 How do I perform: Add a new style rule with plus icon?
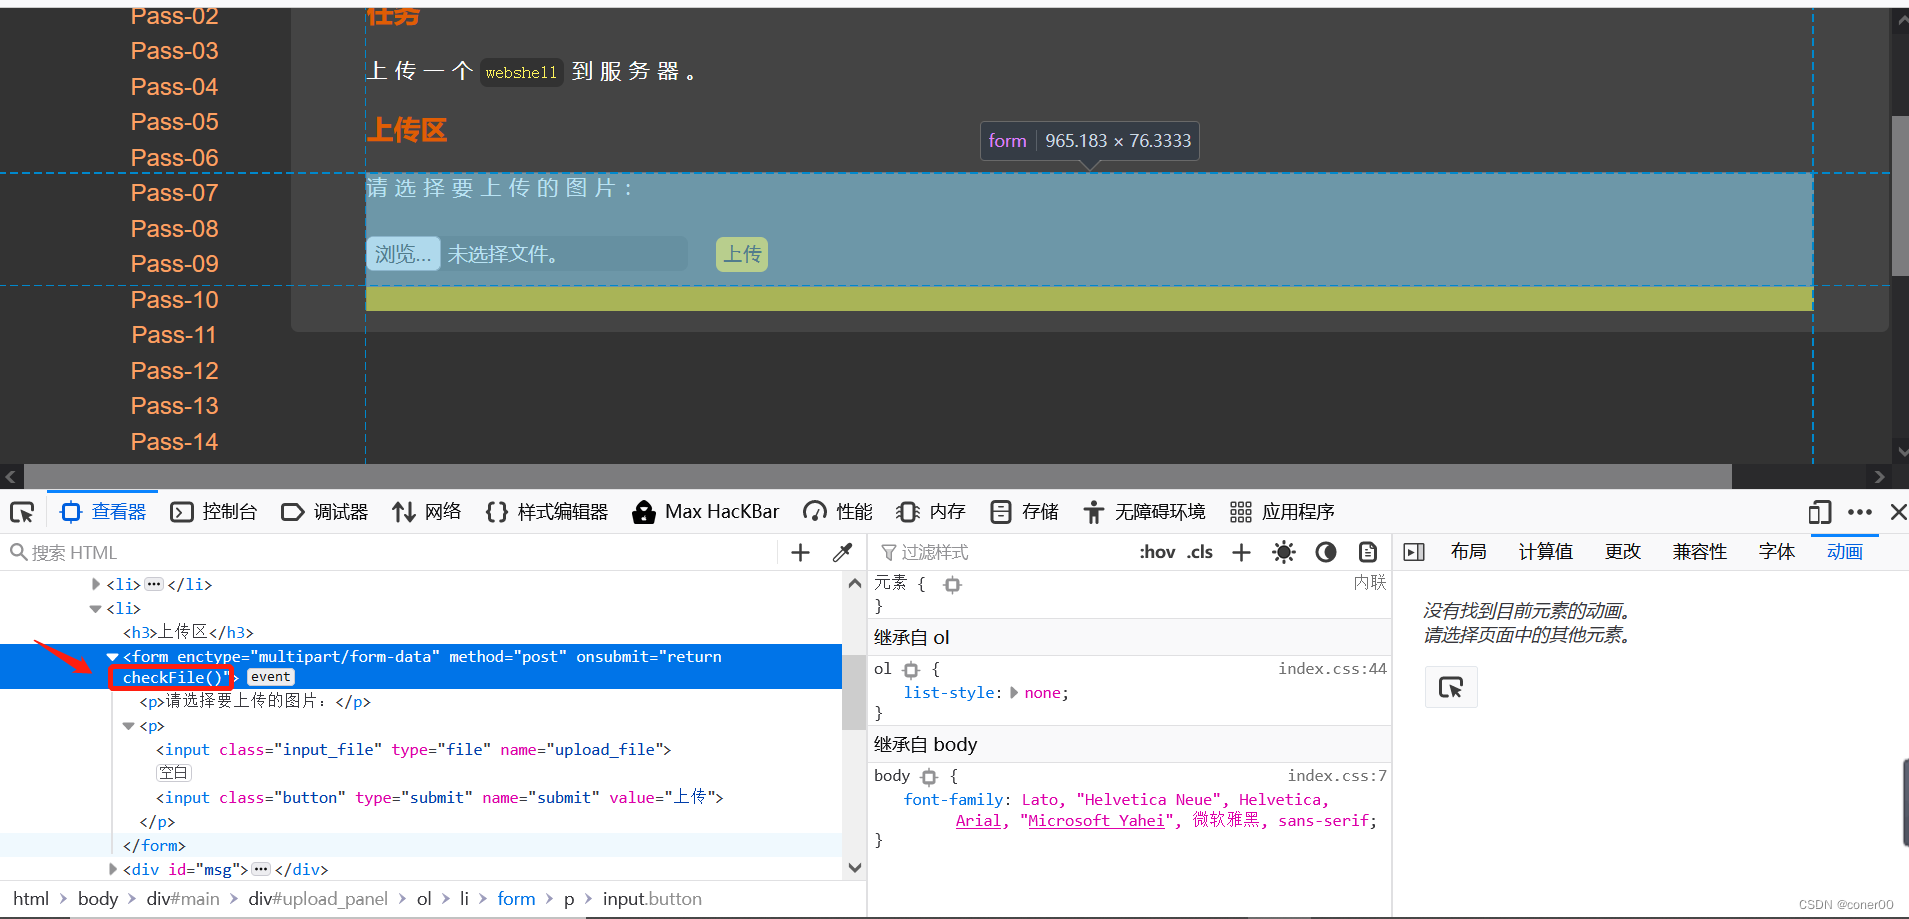(x=1241, y=552)
